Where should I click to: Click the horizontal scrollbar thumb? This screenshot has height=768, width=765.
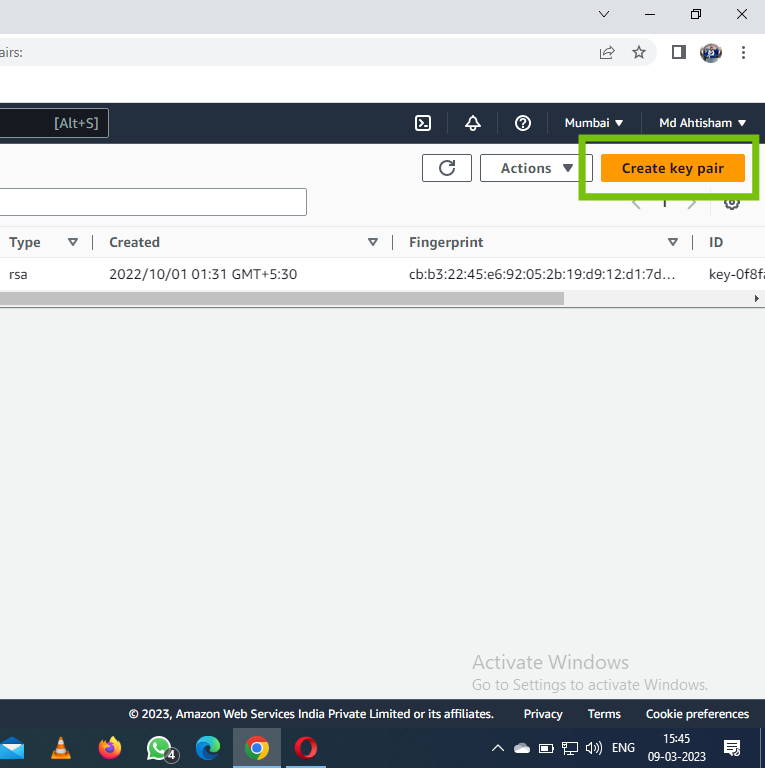(x=282, y=298)
